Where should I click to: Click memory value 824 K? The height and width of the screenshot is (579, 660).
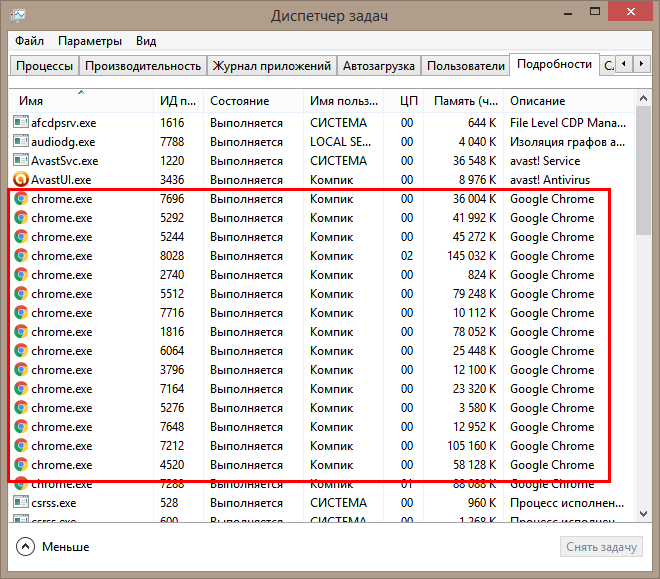[482, 275]
